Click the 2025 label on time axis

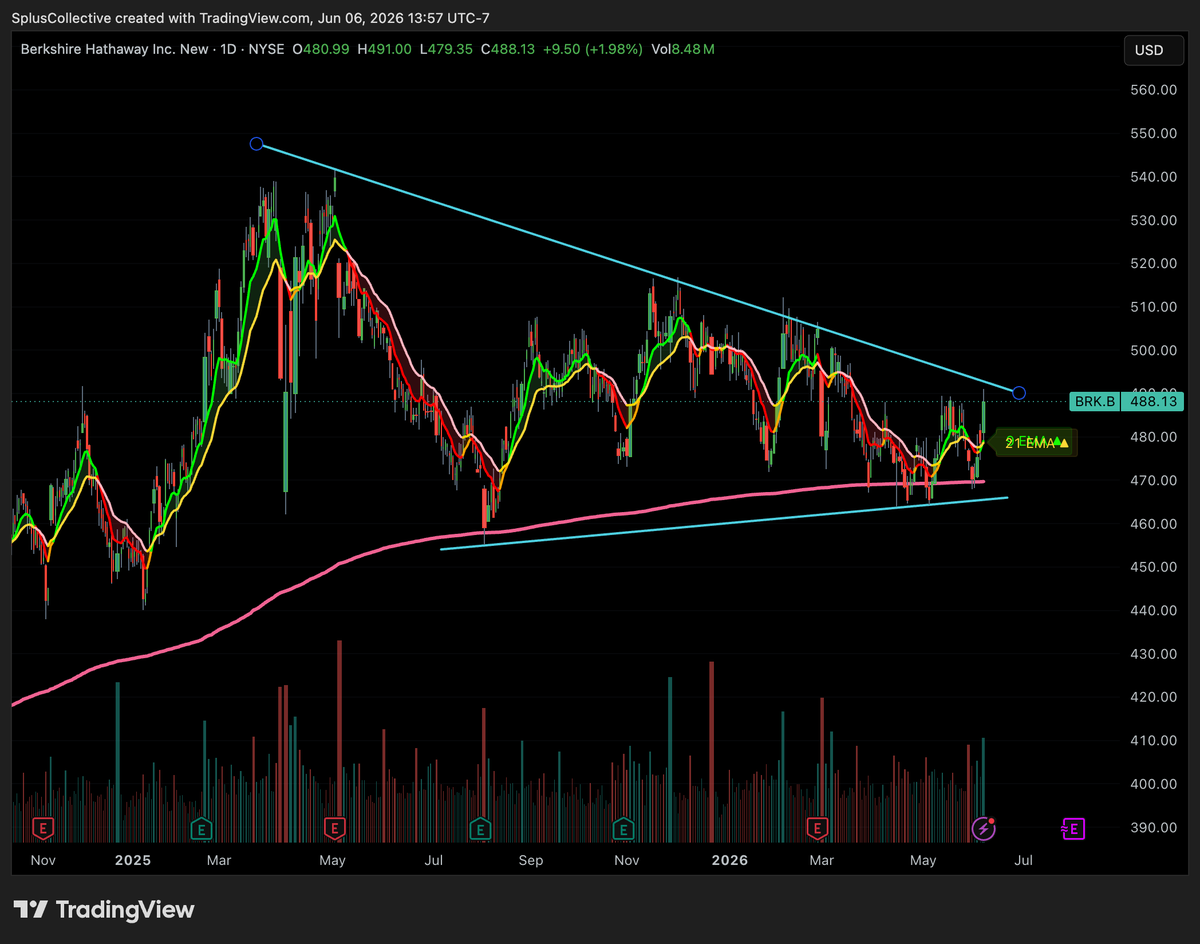132,860
